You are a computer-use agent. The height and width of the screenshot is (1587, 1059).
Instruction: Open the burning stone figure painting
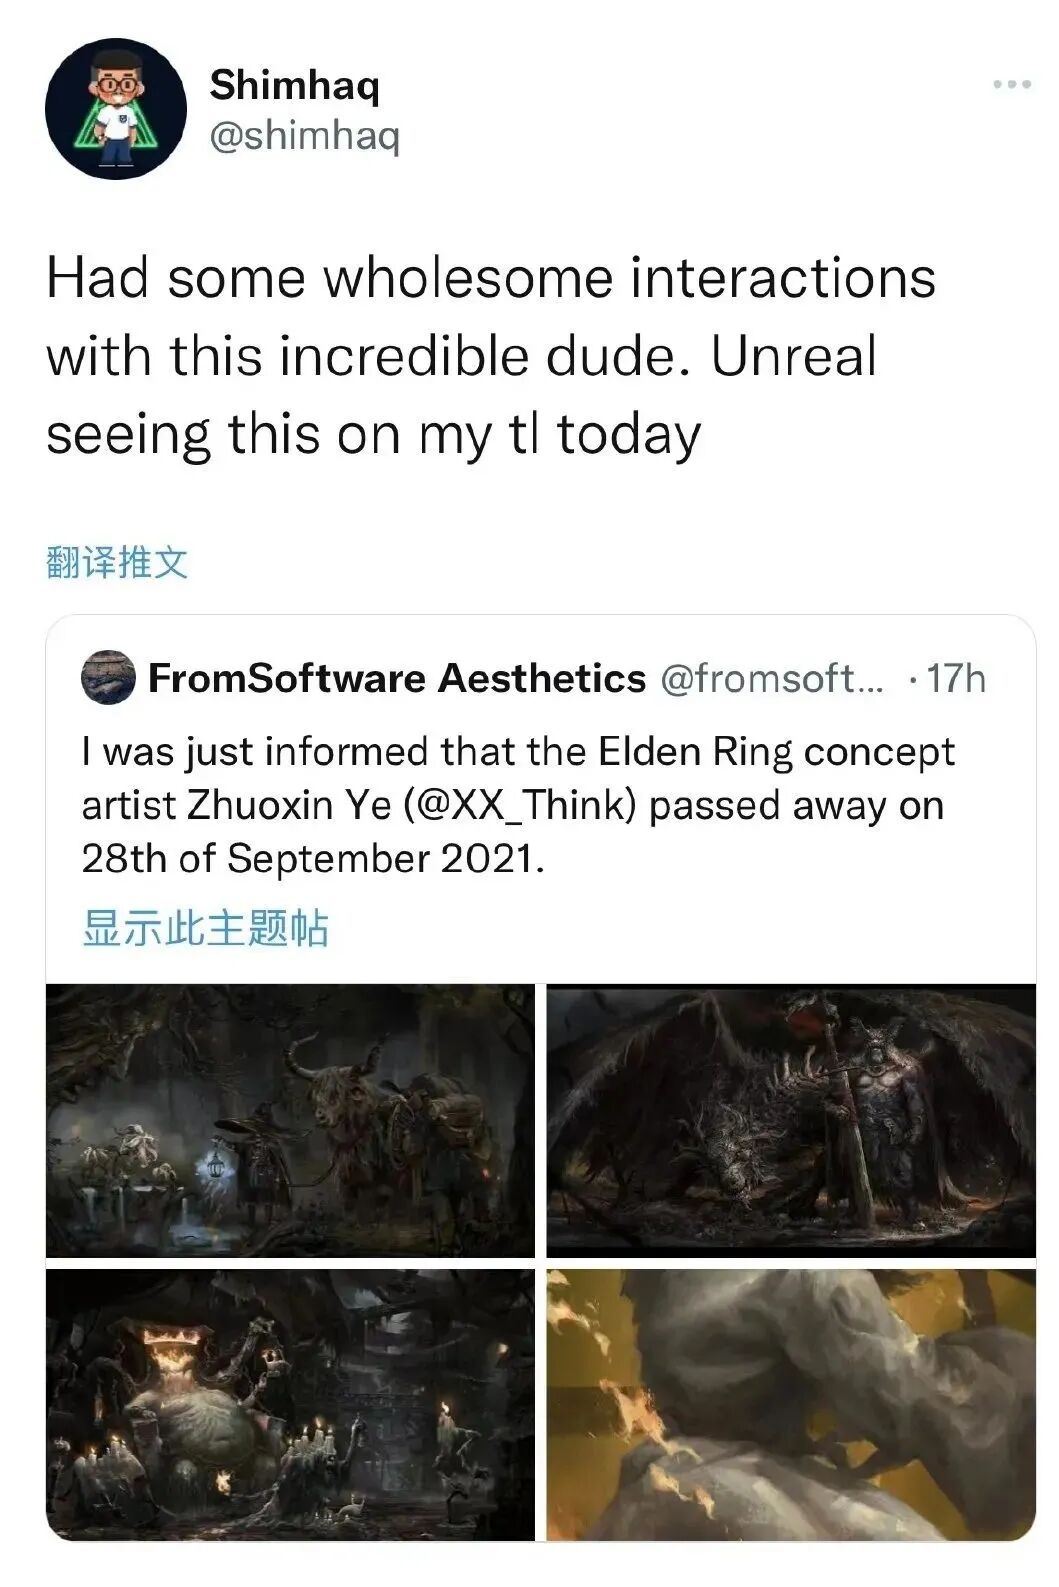pos(791,1404)
